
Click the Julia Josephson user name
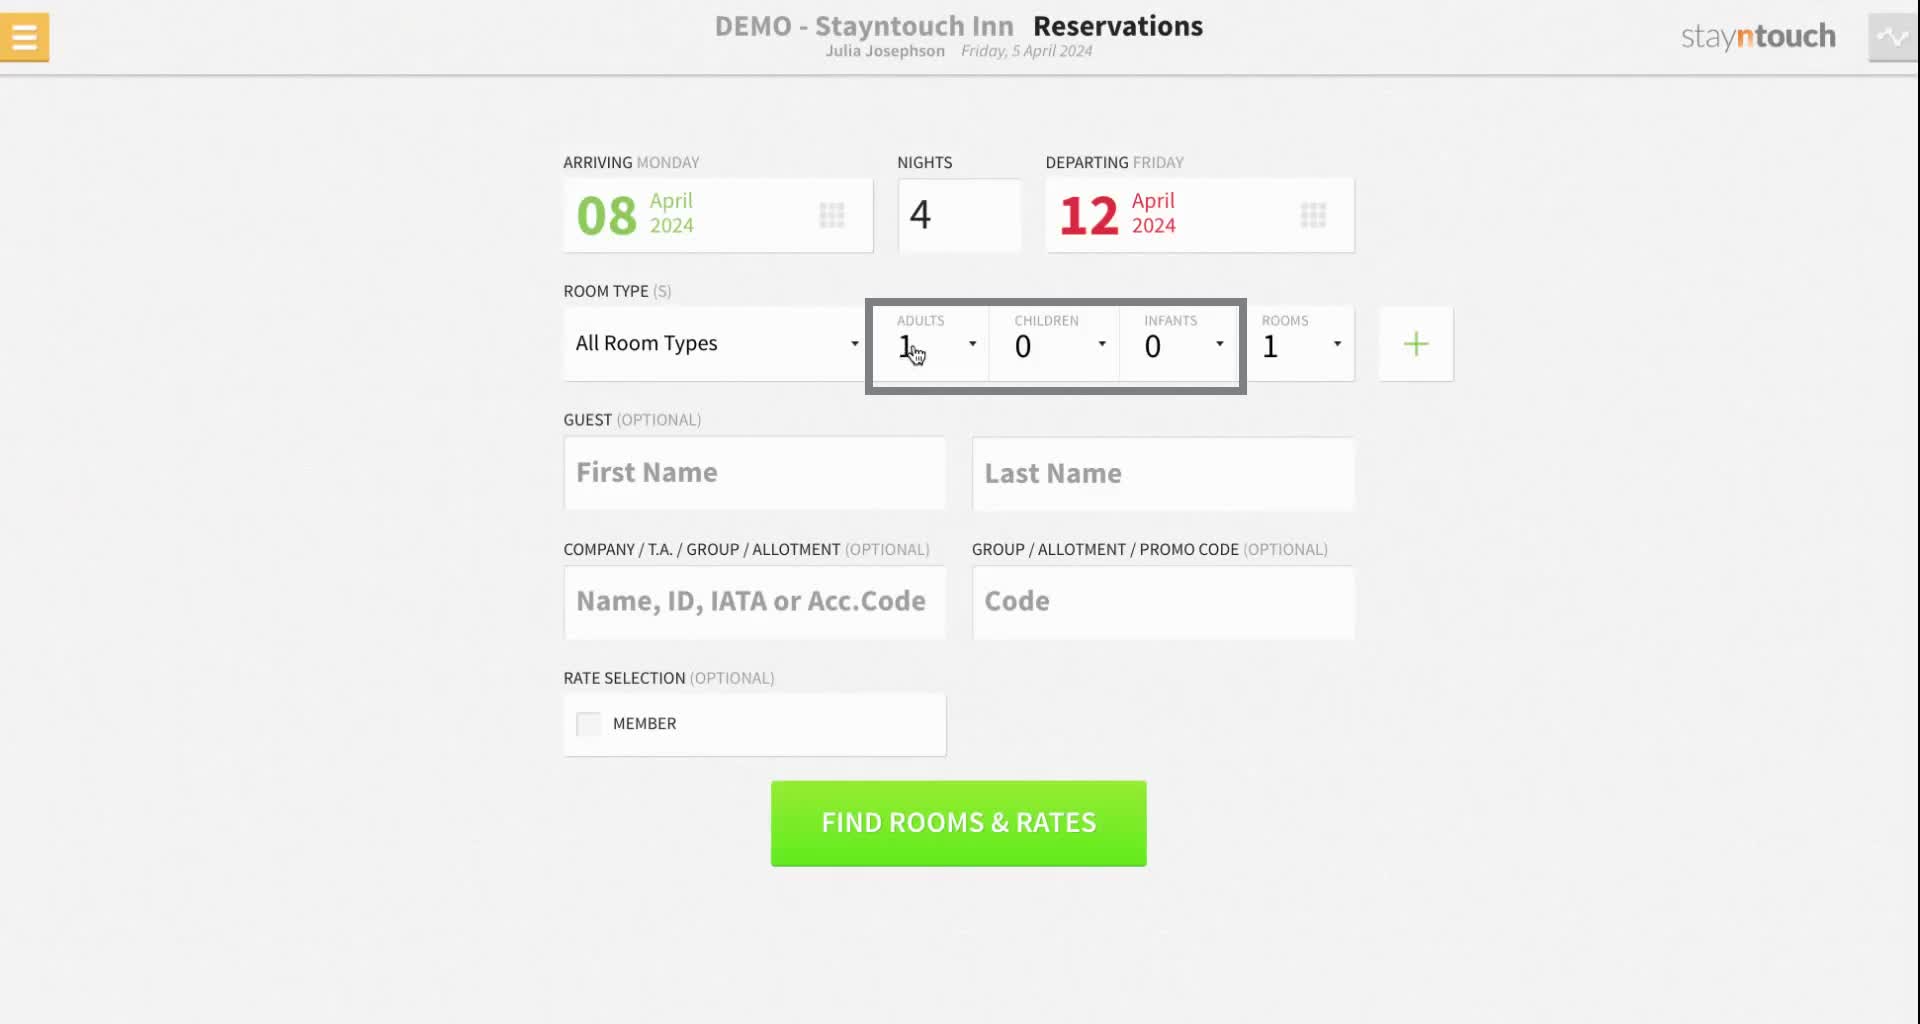885,51
